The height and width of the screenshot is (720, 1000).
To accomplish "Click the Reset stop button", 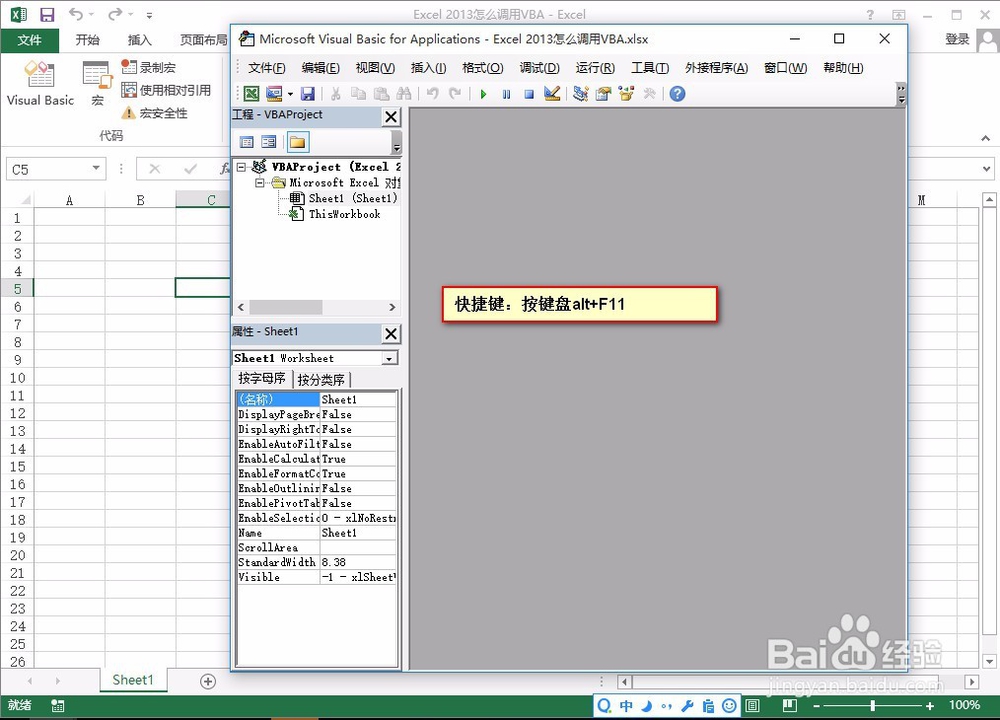I will click(x=529, y=94).
